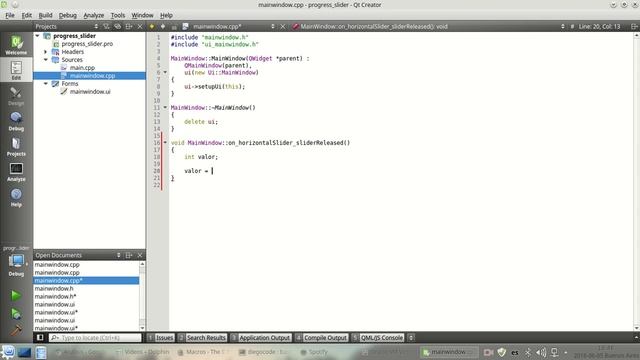
Task: Open the Debug menu
Action: 67,15
